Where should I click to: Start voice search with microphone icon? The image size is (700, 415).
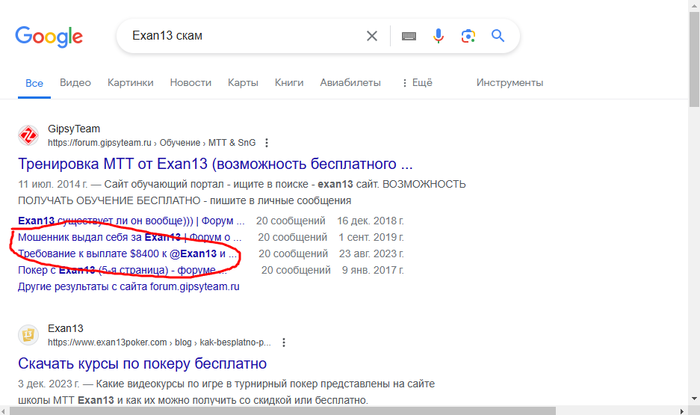pyautogui.click(x=438, y=36)
